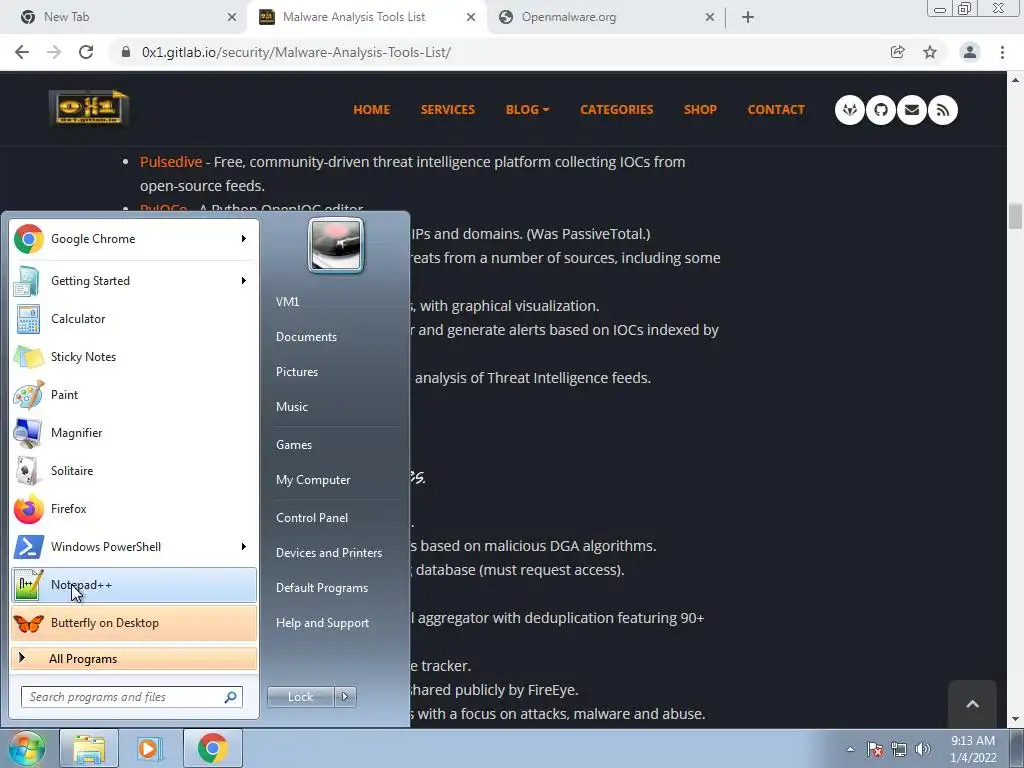Open the Calculator app icon
Image resolution: width=1024 pixels, height=768 pixels.
coord(28,319)
